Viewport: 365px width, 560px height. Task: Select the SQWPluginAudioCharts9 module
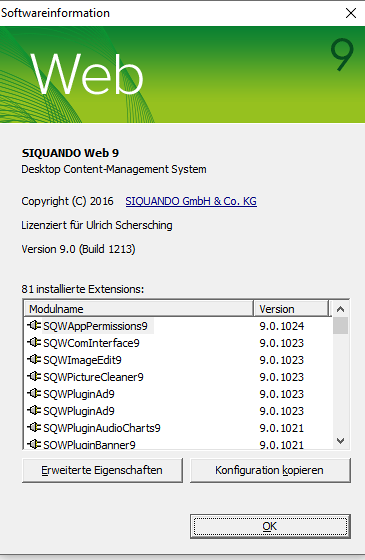102,428
